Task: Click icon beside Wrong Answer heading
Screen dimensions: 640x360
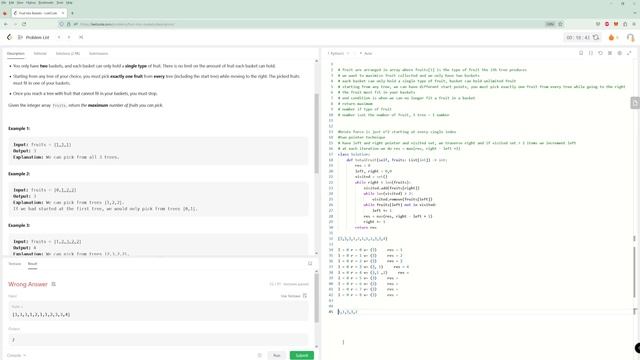Action: [53, 284]
